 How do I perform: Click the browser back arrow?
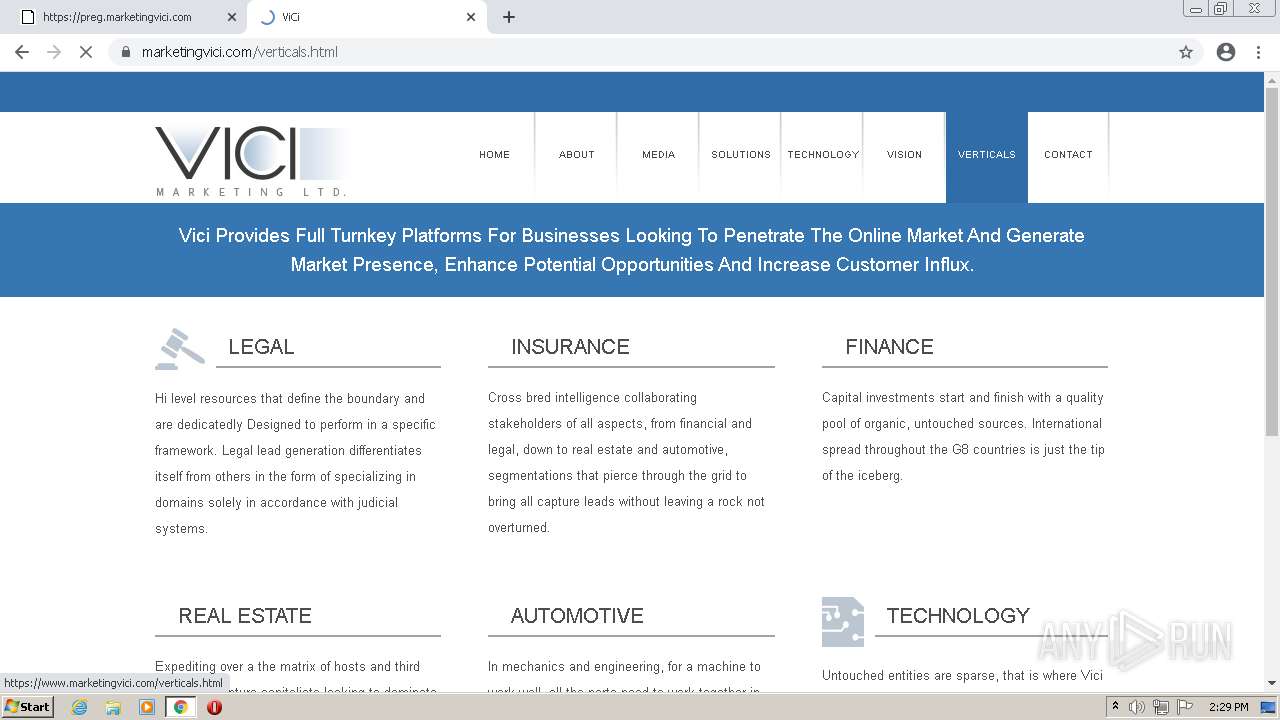tap(22, 52)
